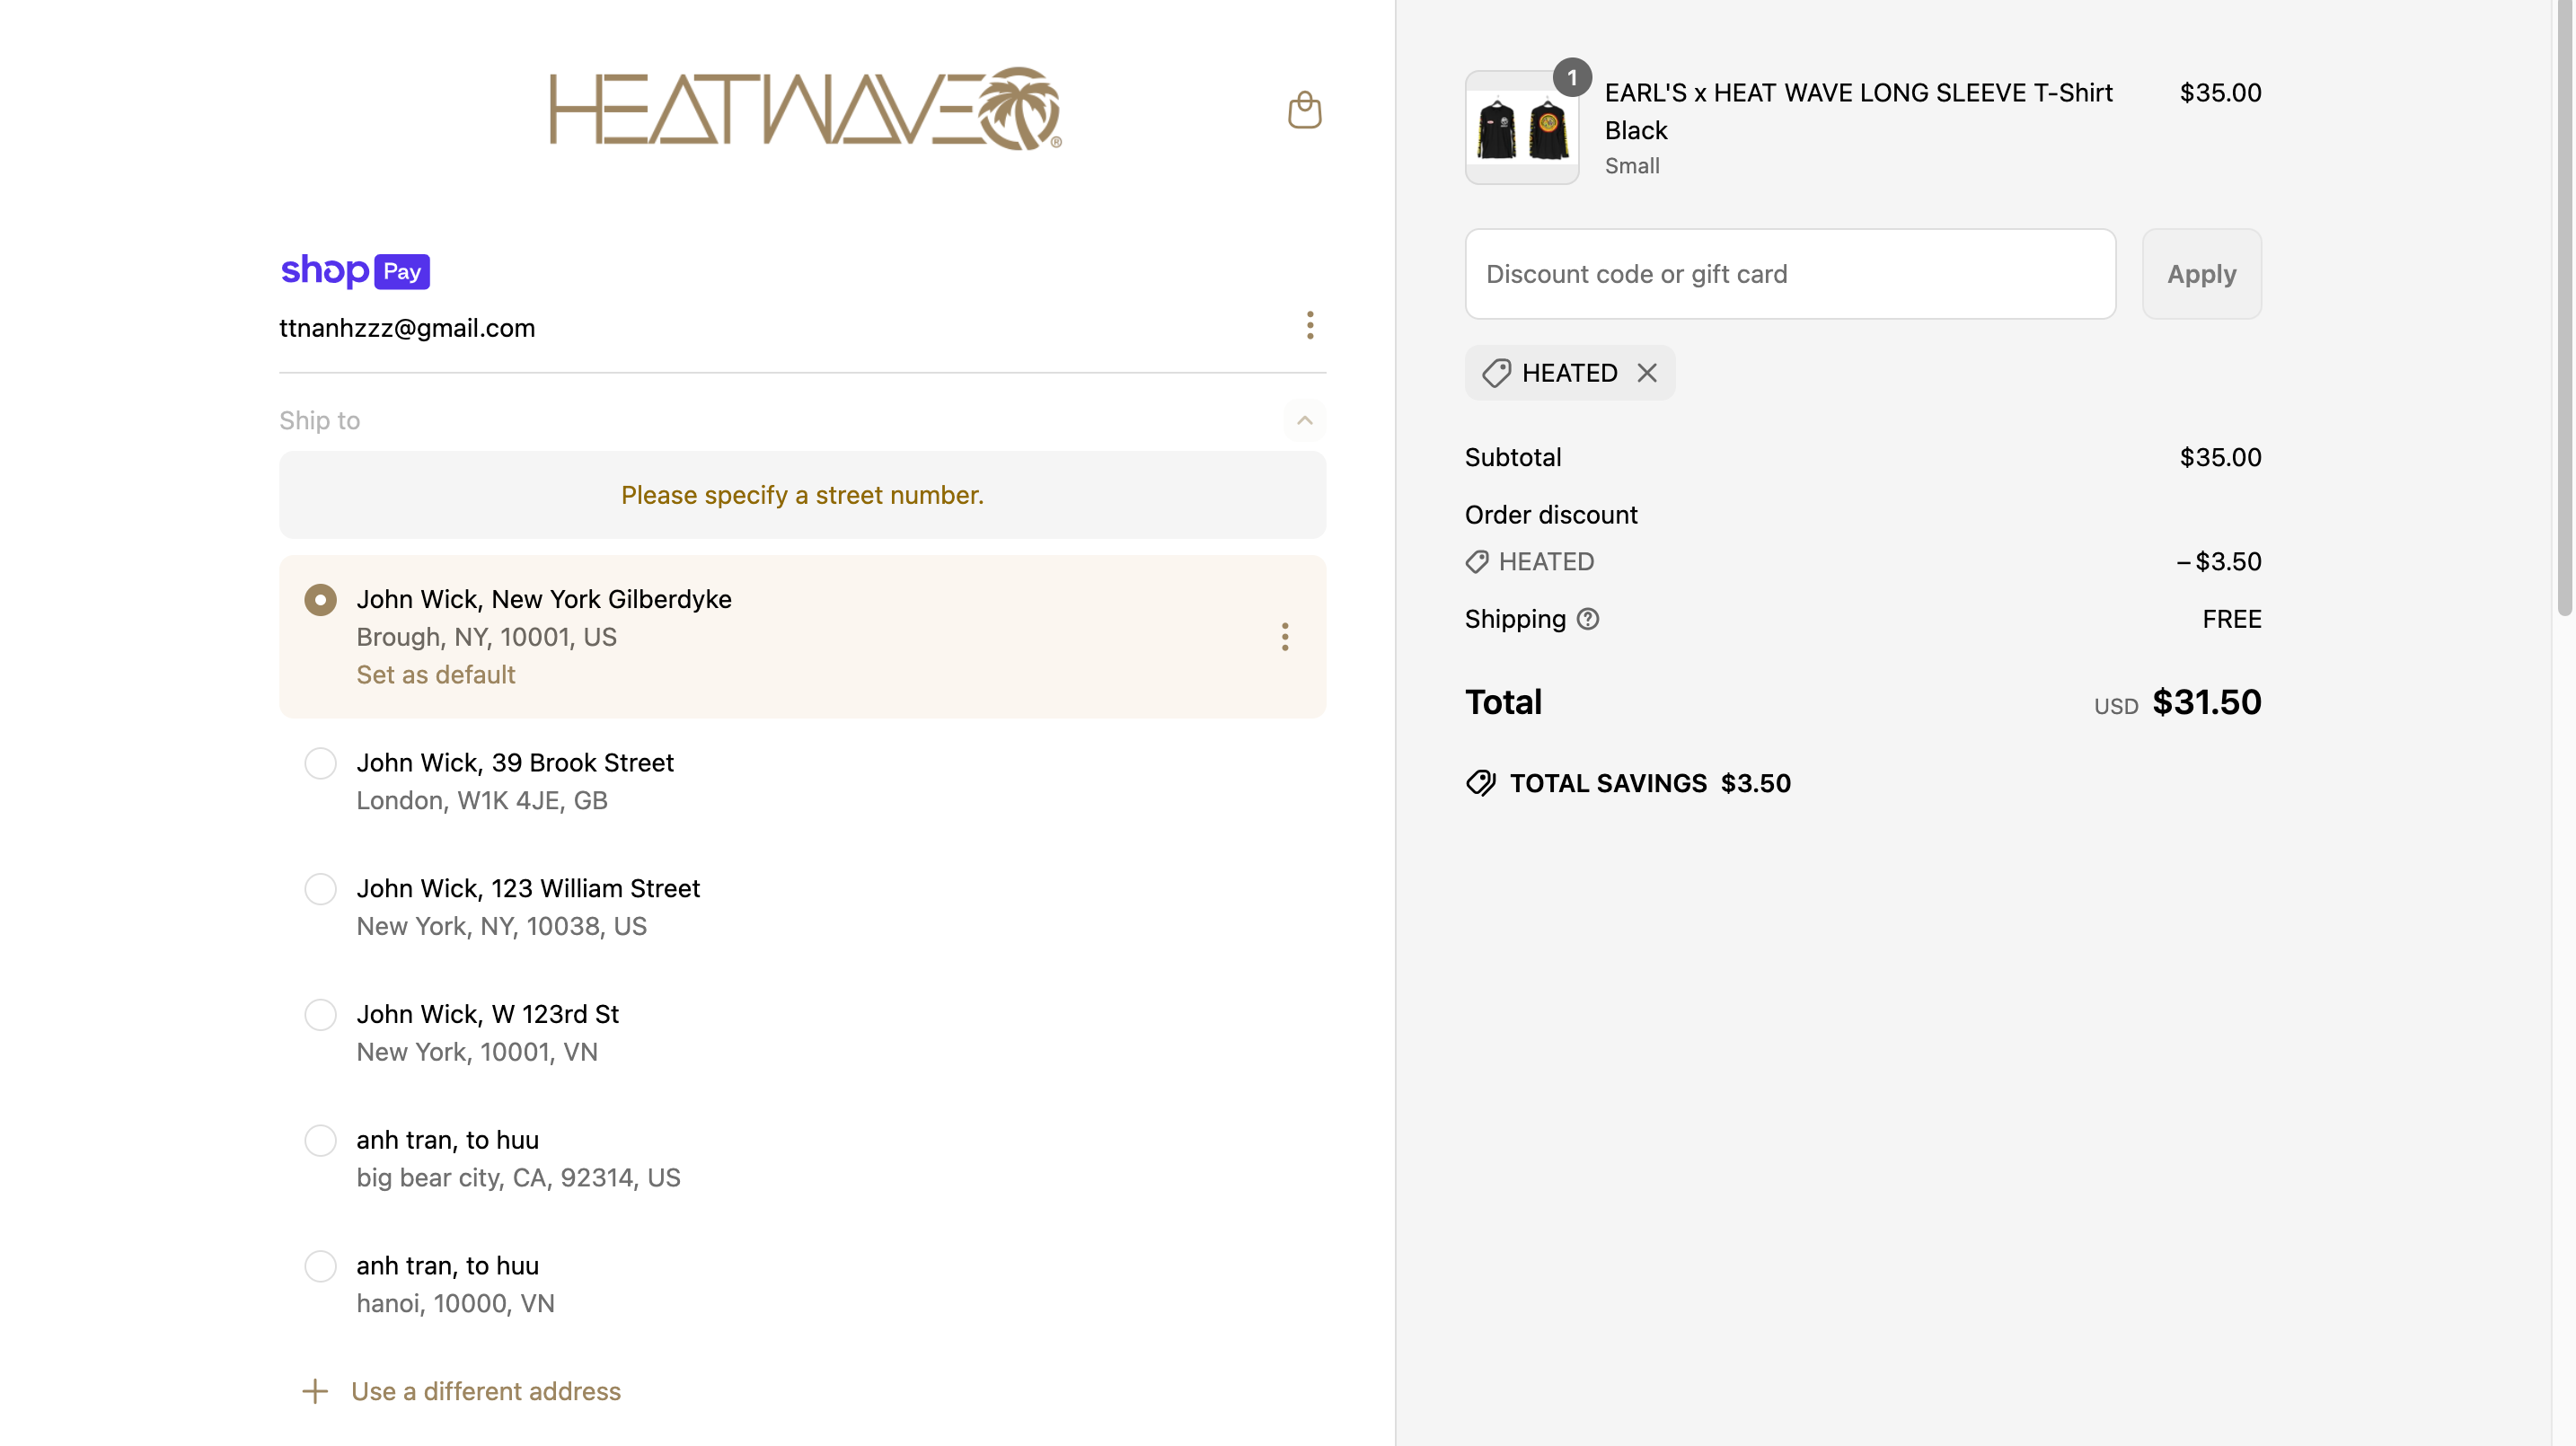Click the discount tag icon on the HEATED chip
The image size is (2576, 1446).
pos(1496,373)
